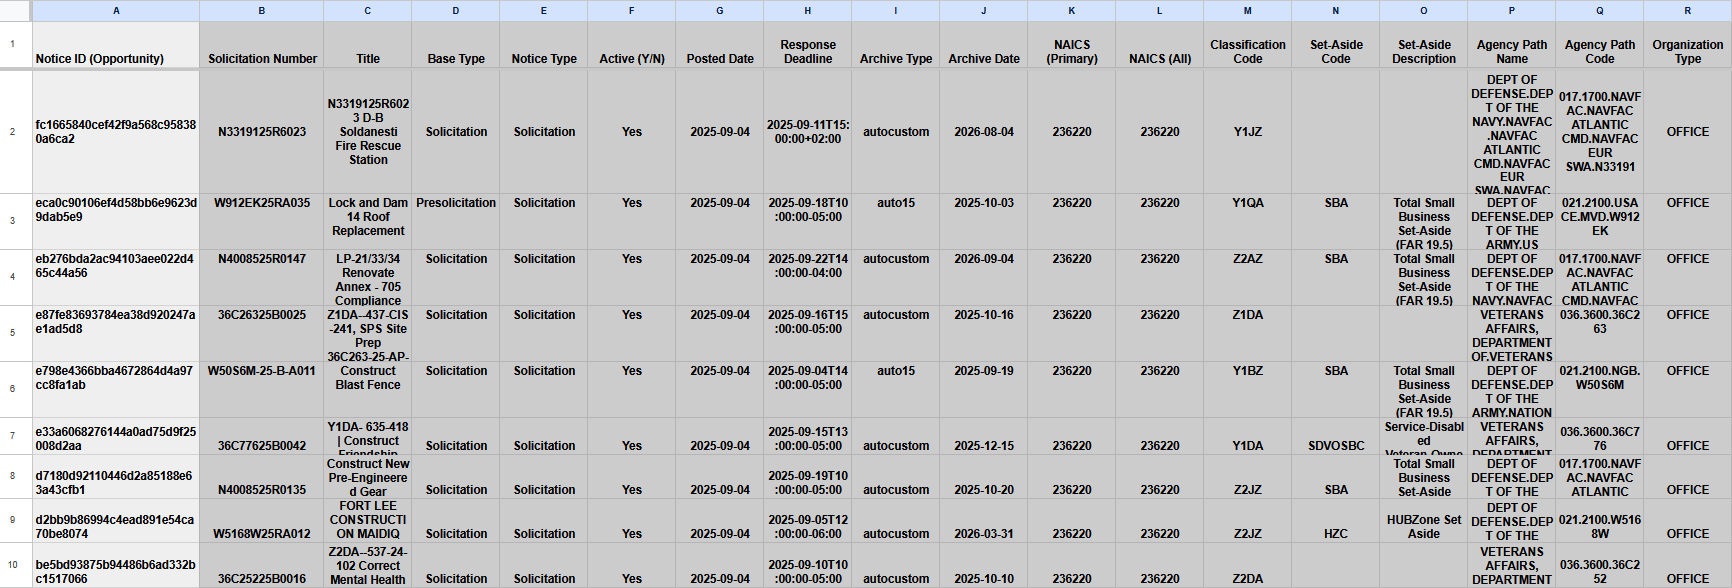1732x588 pixels.
Task: Click the row 10 number header
Action: tap(13, 565)
